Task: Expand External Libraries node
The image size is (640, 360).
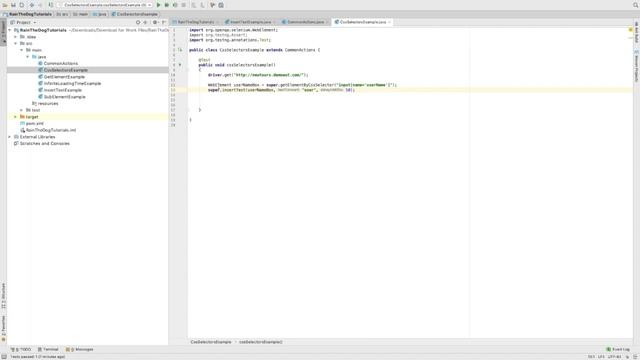Action: [x=10, y=137]
